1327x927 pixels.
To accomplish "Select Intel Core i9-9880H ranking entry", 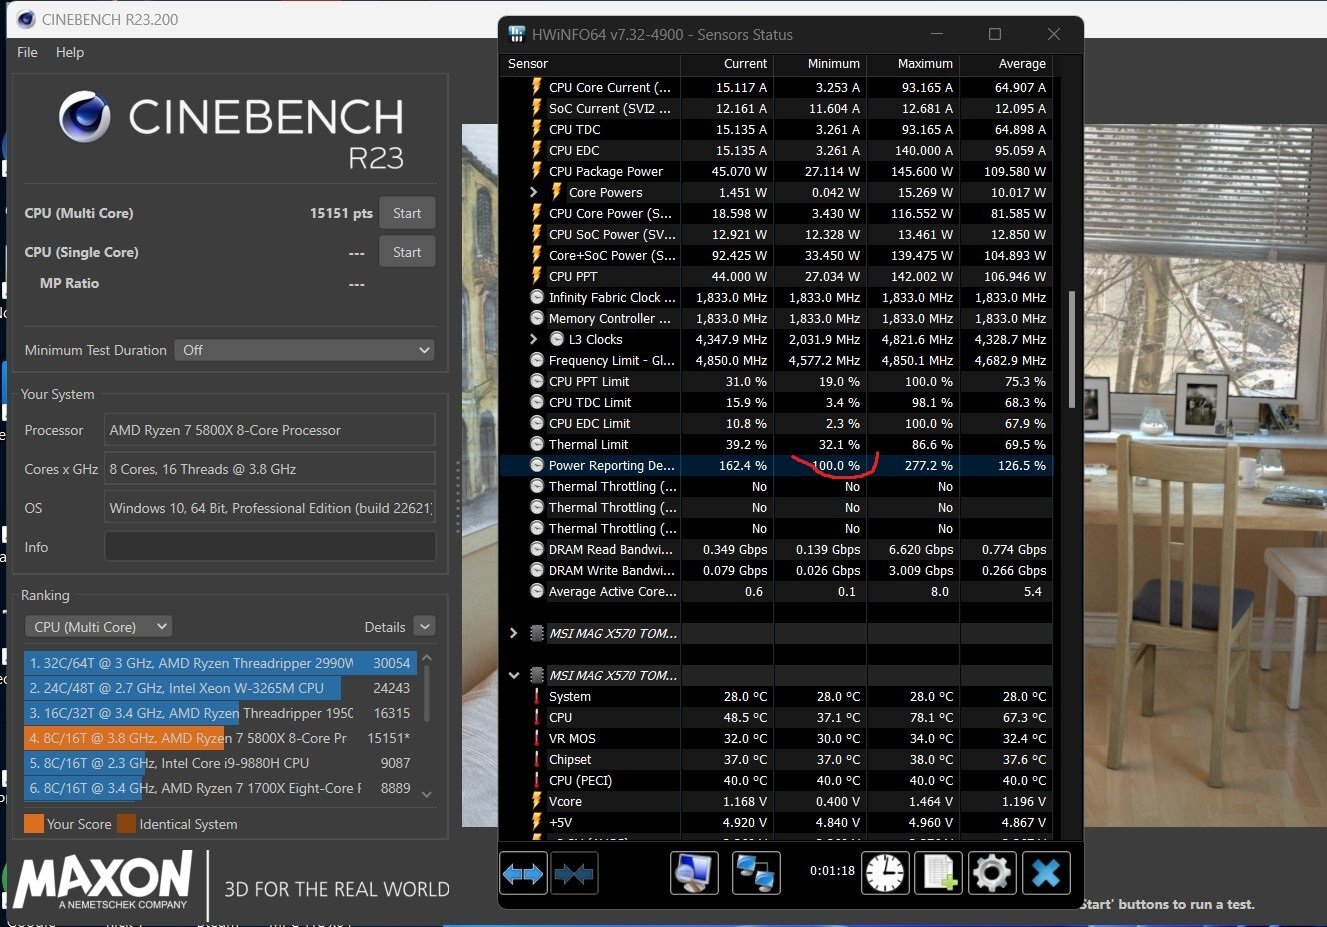I will pos(220,763).
